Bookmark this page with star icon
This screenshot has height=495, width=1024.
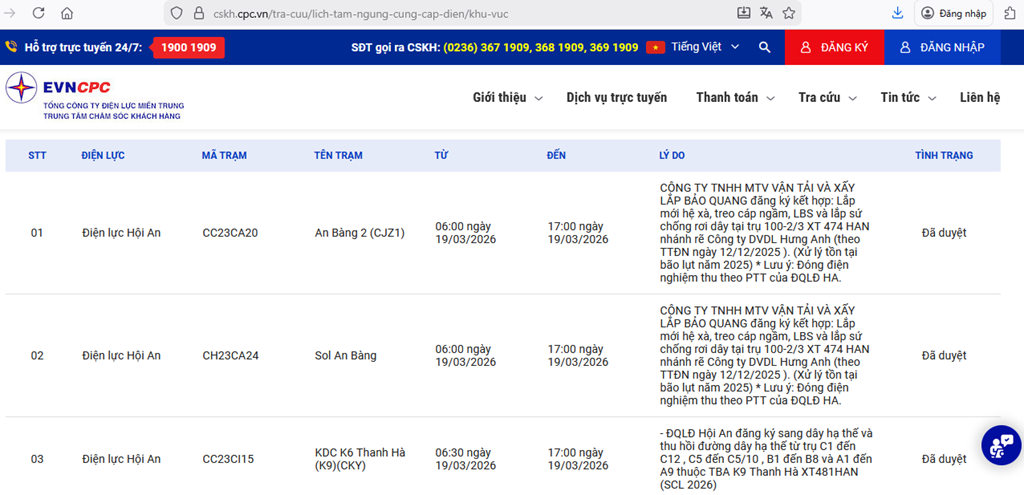click(x=789, y=13)
